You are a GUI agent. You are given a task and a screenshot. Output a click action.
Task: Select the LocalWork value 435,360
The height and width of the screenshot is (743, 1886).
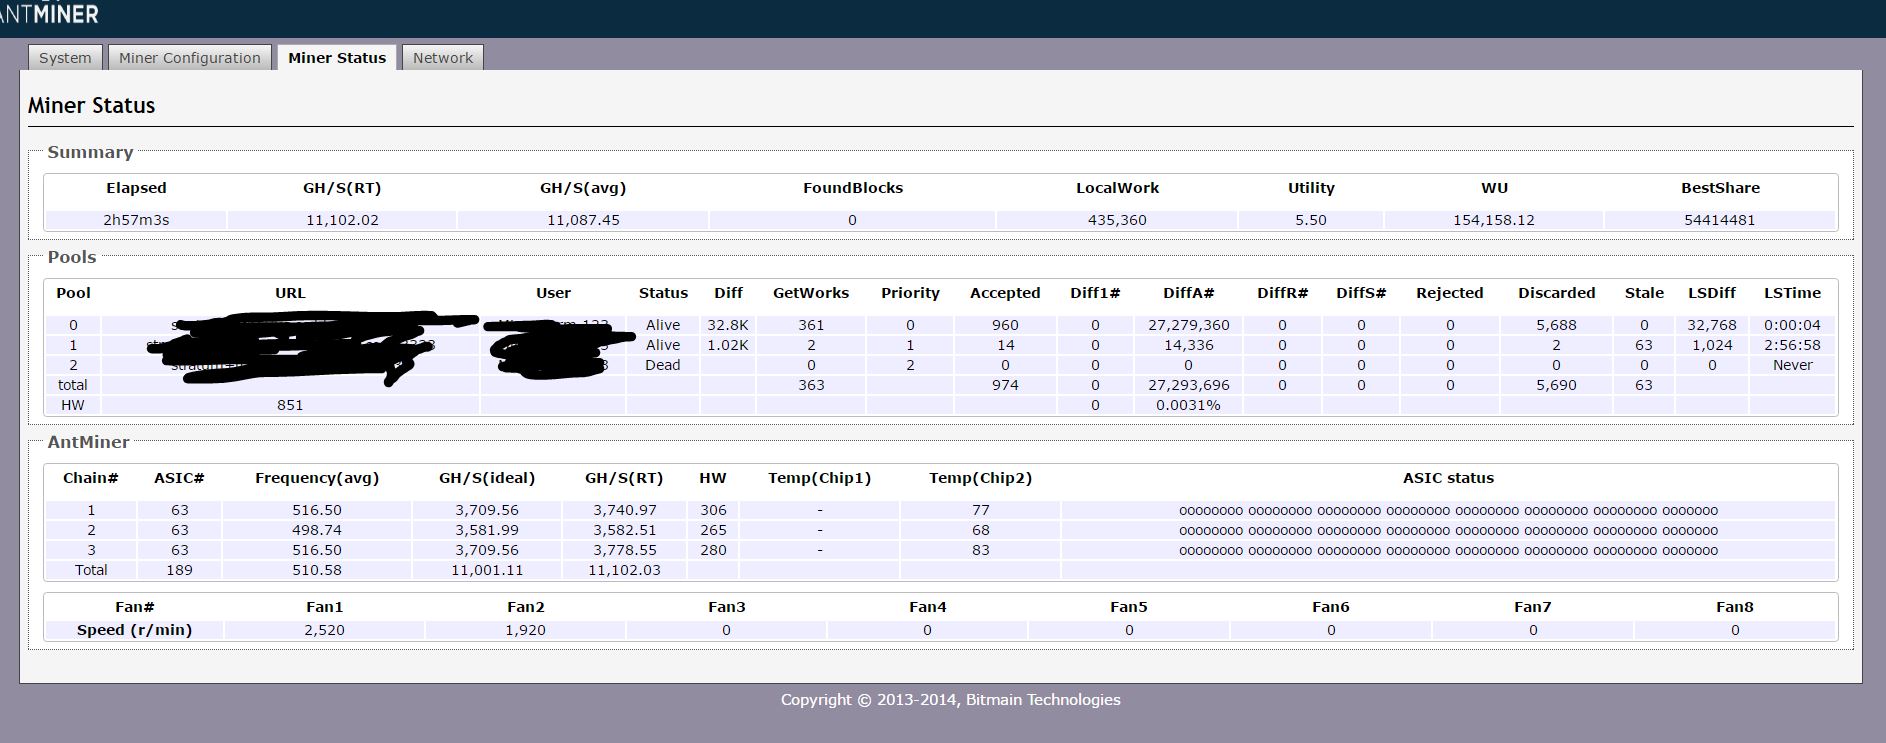click(x=1117, y=220)
